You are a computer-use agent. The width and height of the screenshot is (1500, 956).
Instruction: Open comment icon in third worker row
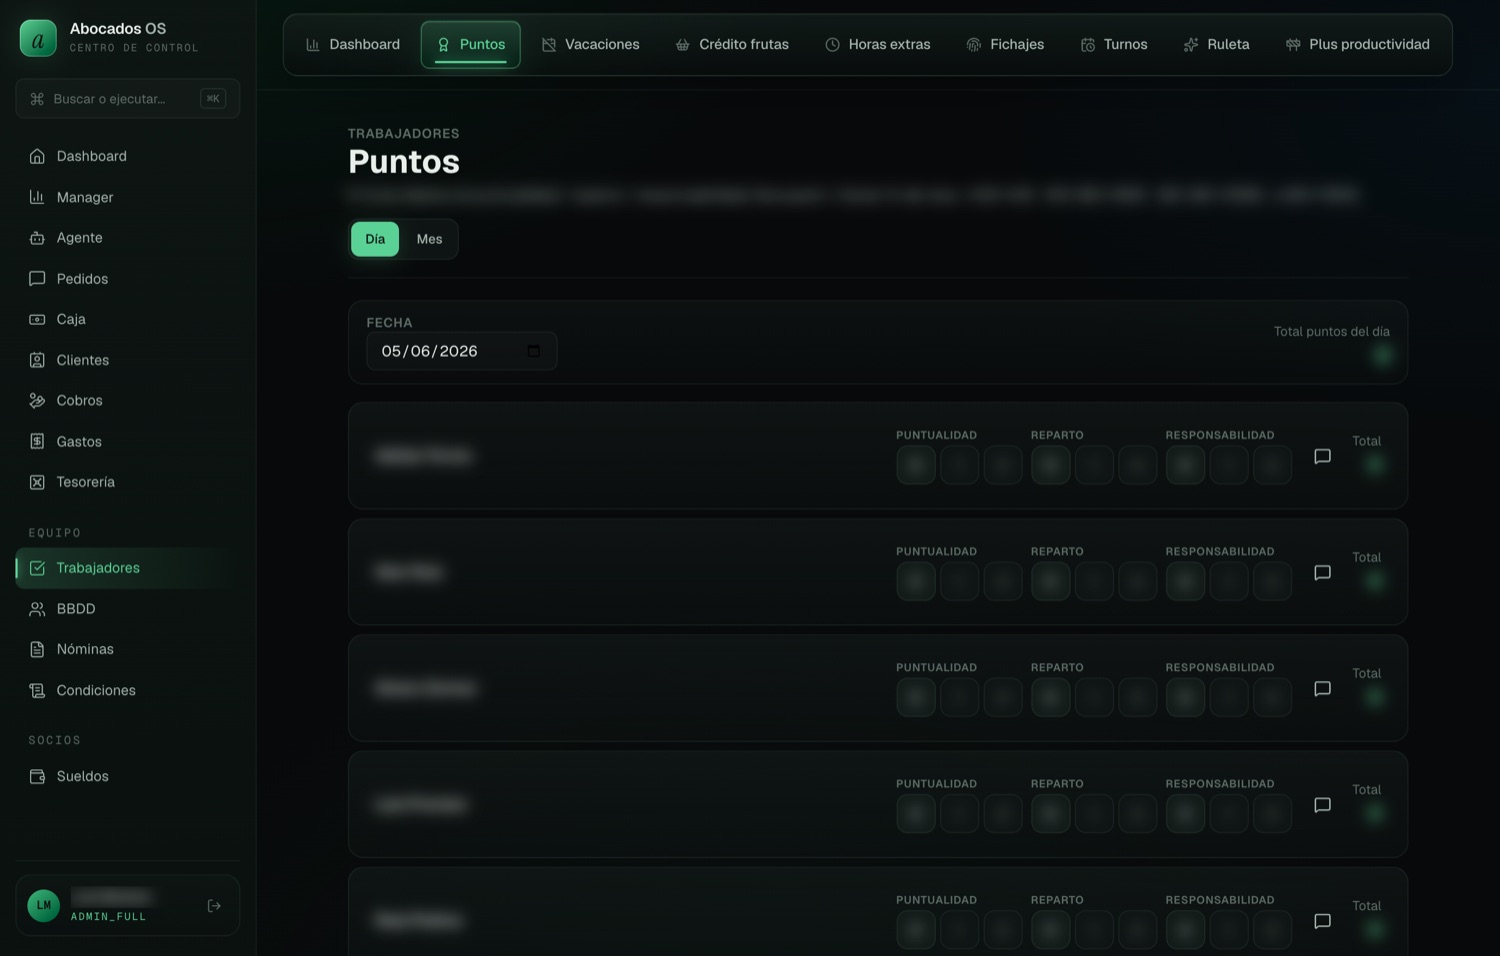coord(1322,689)
